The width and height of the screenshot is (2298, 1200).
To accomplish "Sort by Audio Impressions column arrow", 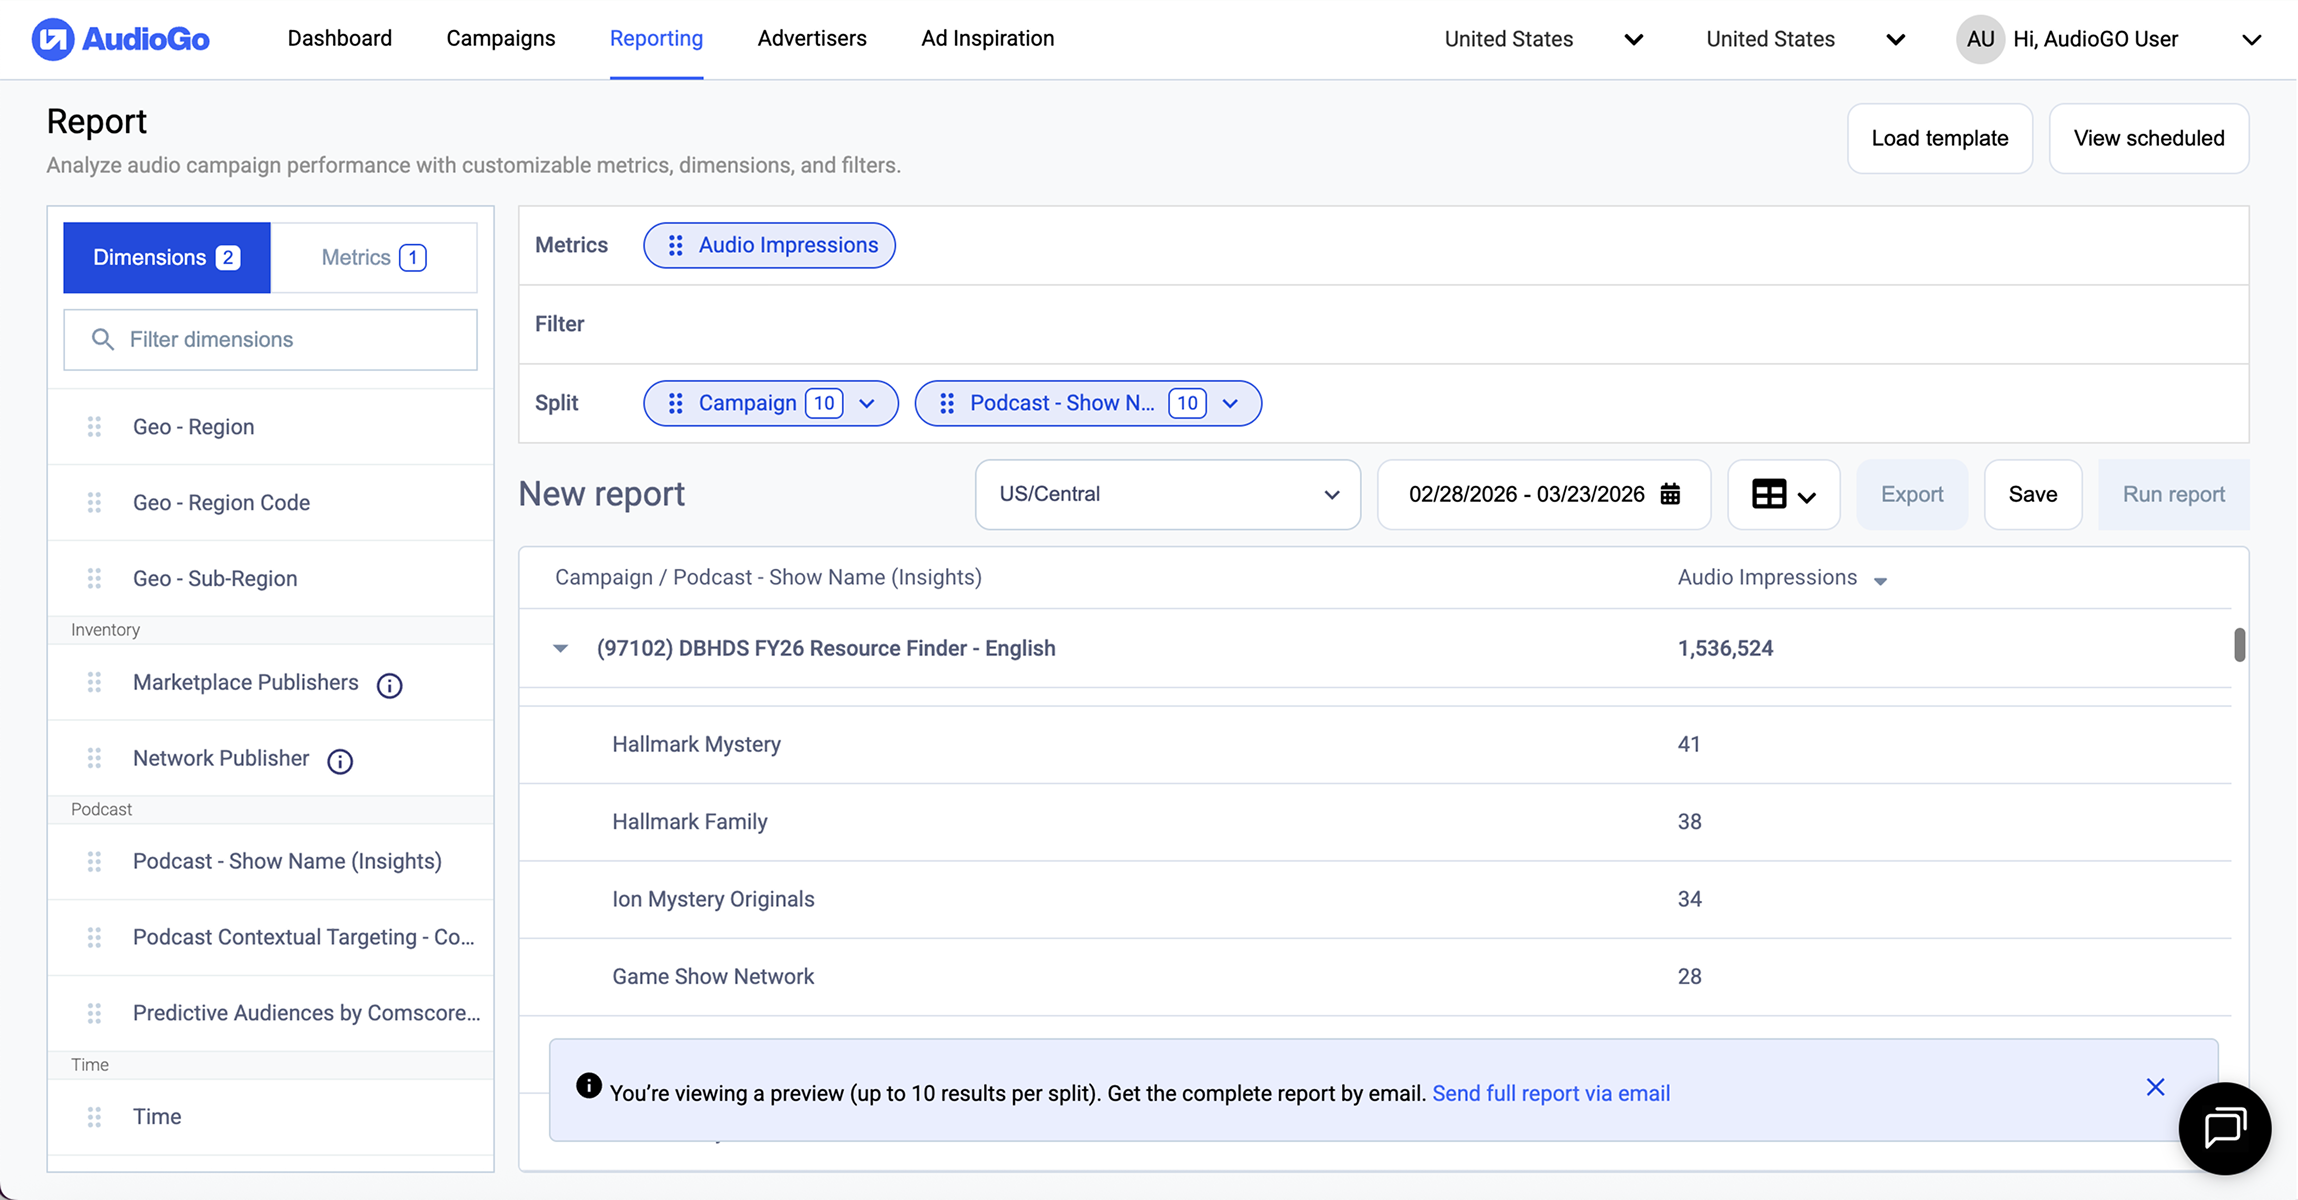I will 1880,581.
